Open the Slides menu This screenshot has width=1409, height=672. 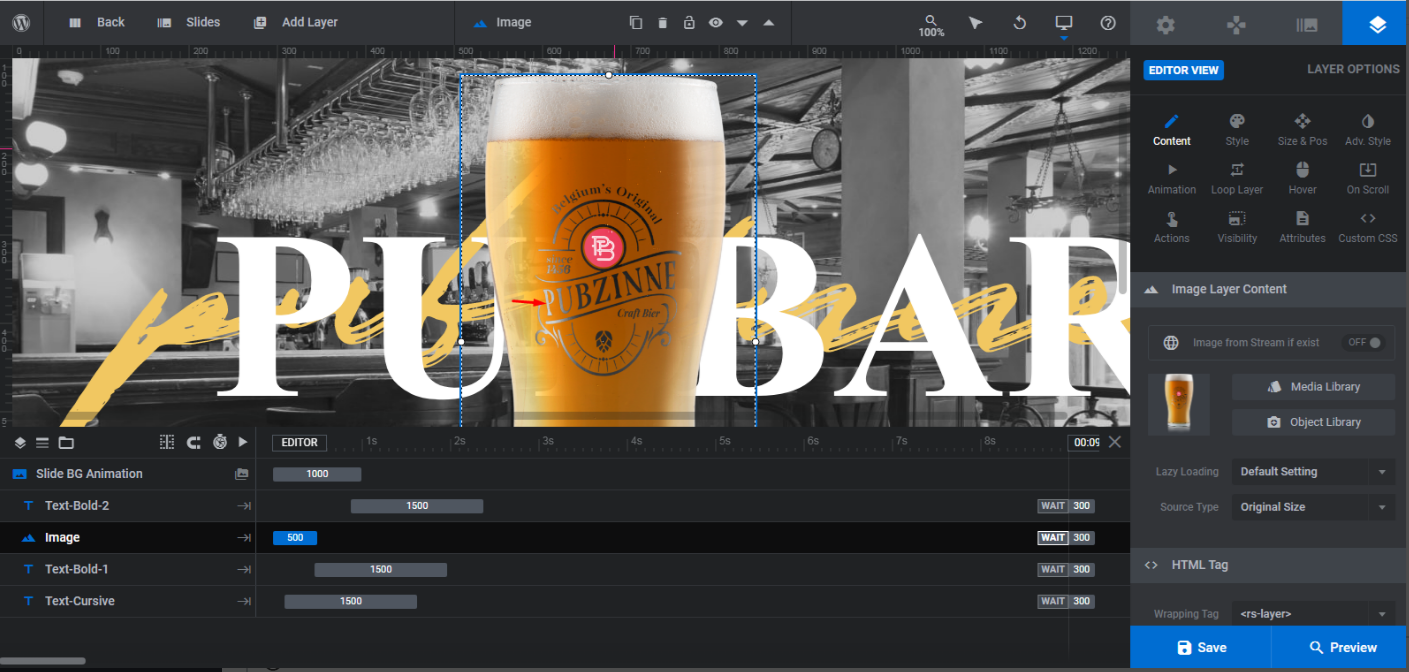pyautogui.click(x=189, y=22)
